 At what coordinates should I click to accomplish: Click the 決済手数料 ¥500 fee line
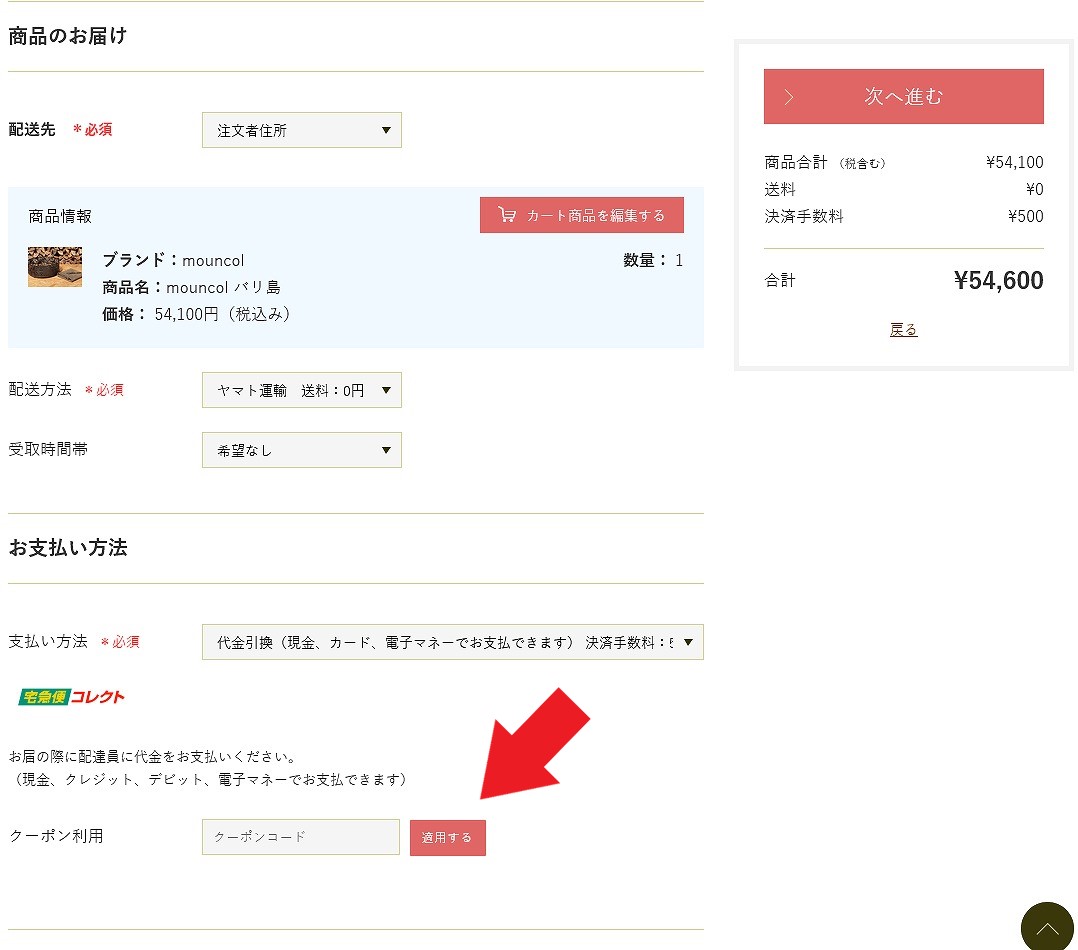(903, 216)
